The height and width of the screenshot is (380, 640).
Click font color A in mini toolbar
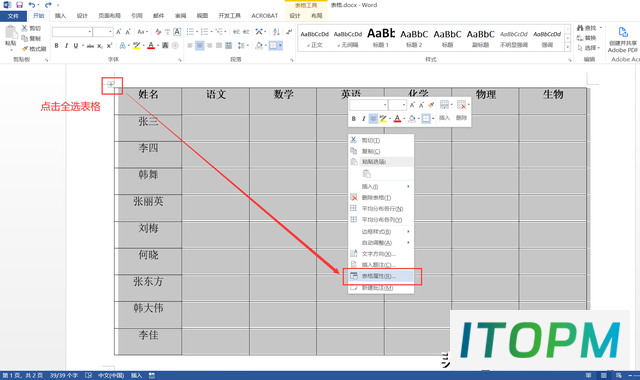pyautogui.click(x=397, y=119)
